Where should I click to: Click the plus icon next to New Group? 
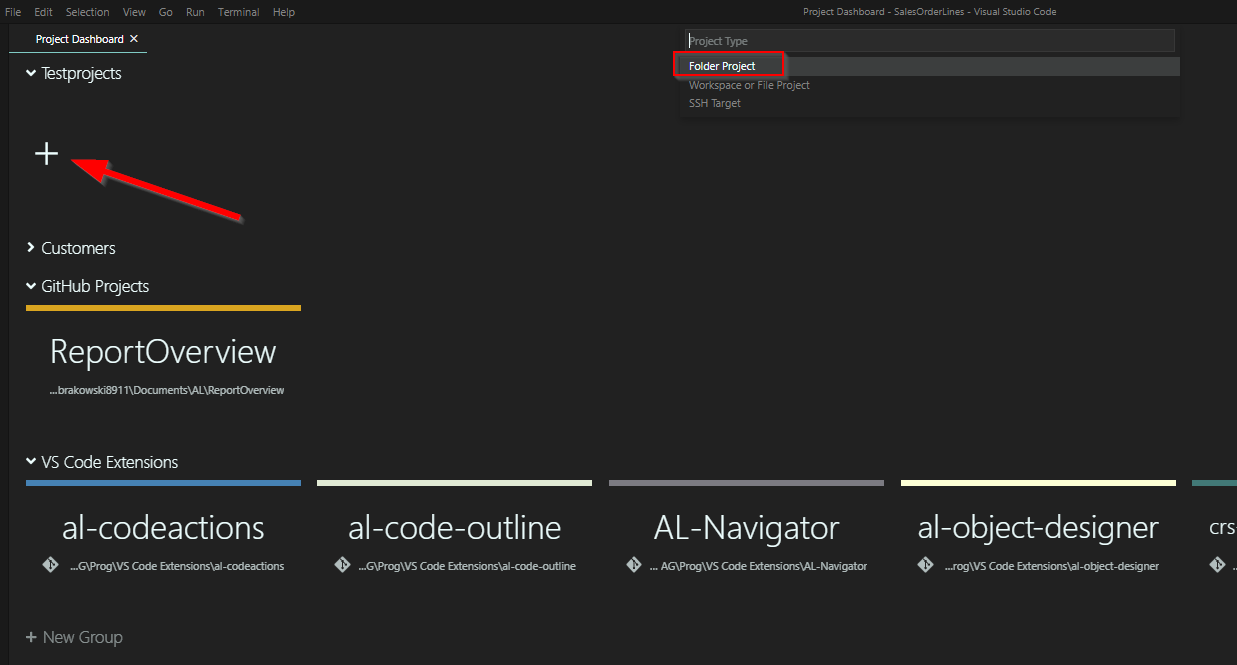[x=31, y=637]
